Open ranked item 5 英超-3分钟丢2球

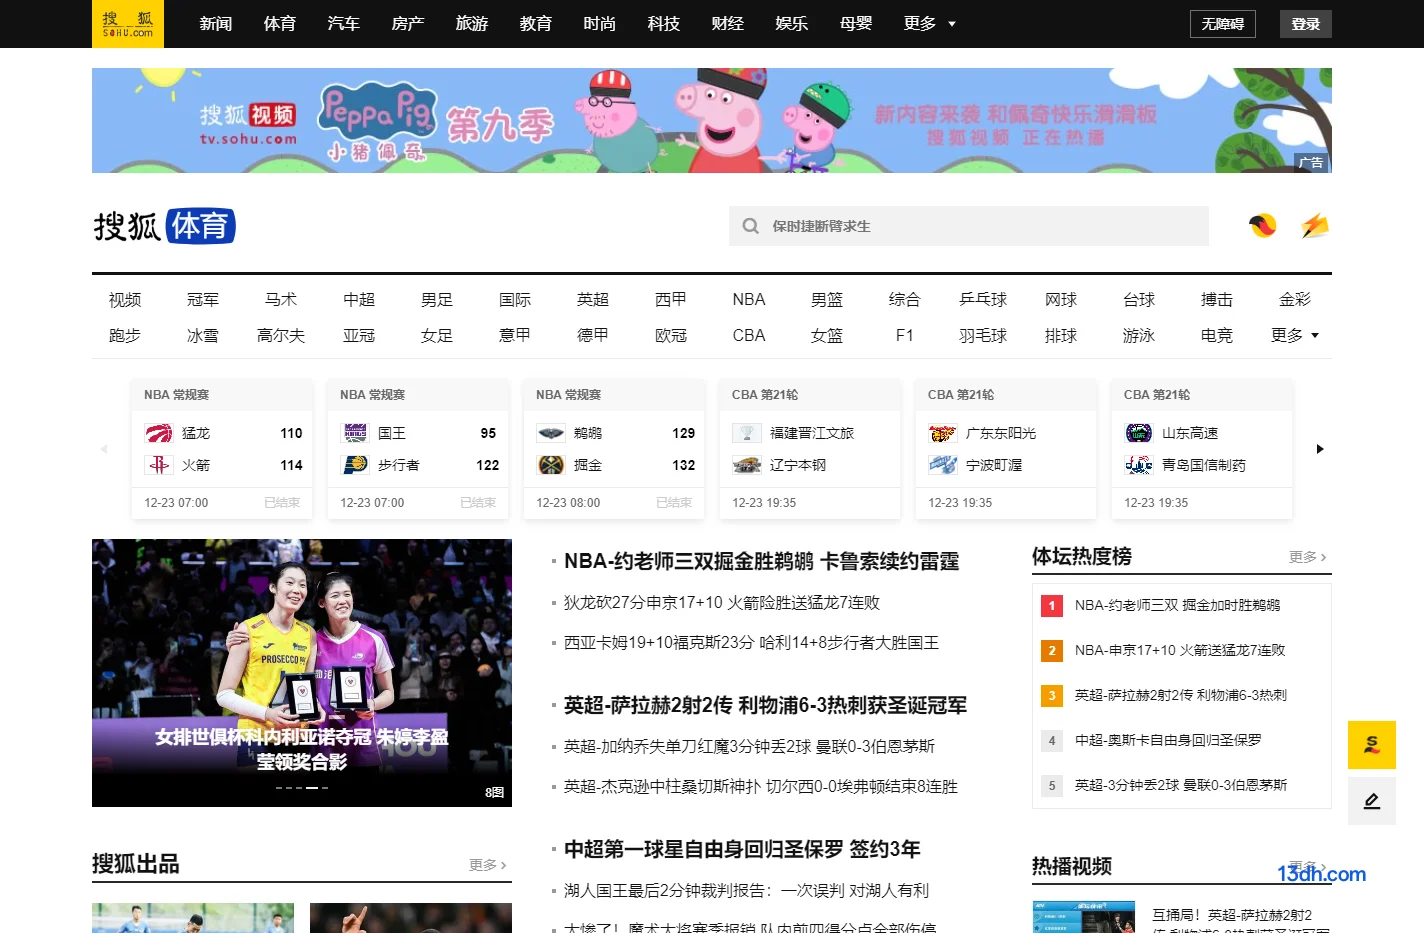(x=1181, y=785)
